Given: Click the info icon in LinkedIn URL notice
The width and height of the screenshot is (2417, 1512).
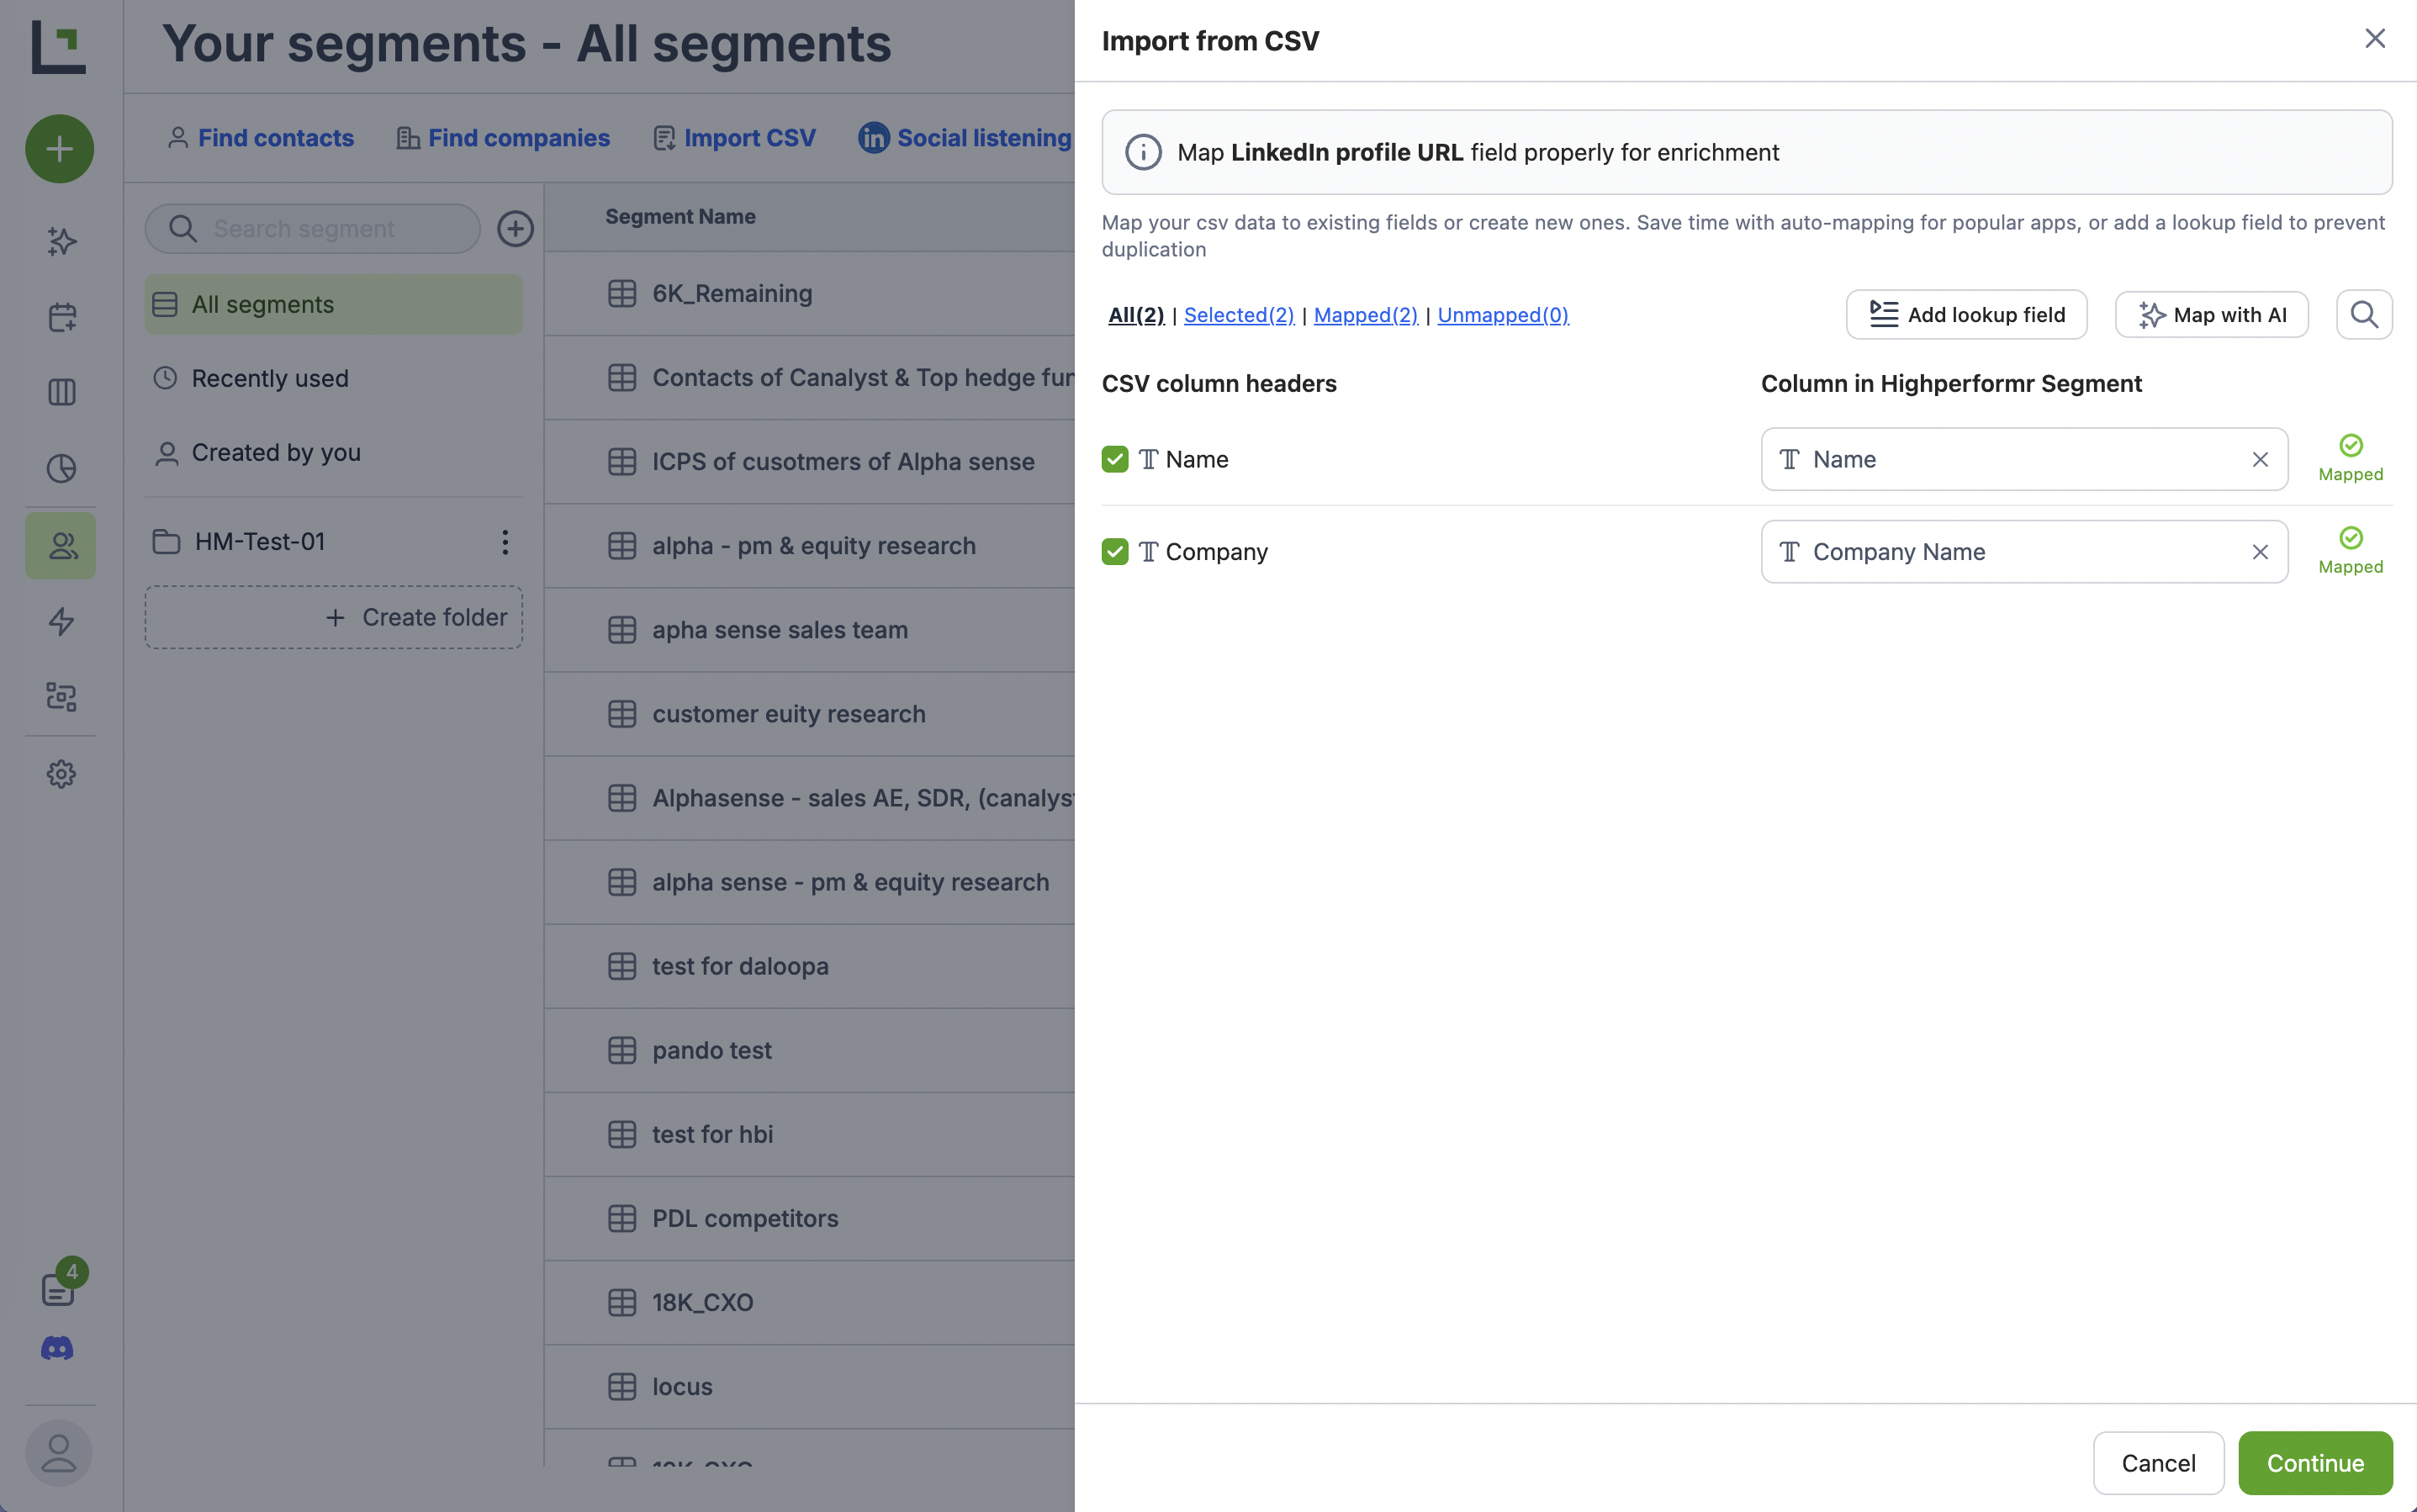Looking at the screenshot, I should tap(1143, 152).
